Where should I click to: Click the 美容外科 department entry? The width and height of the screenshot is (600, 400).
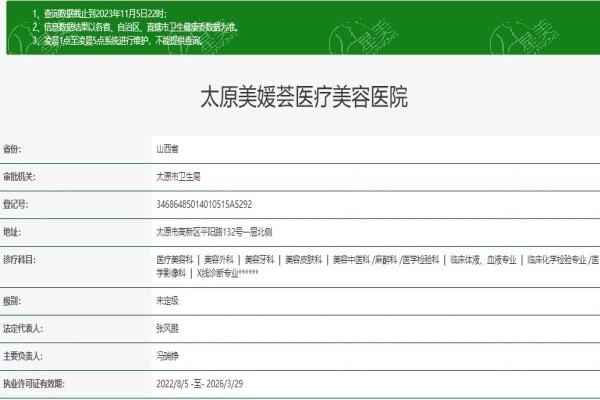219,260
